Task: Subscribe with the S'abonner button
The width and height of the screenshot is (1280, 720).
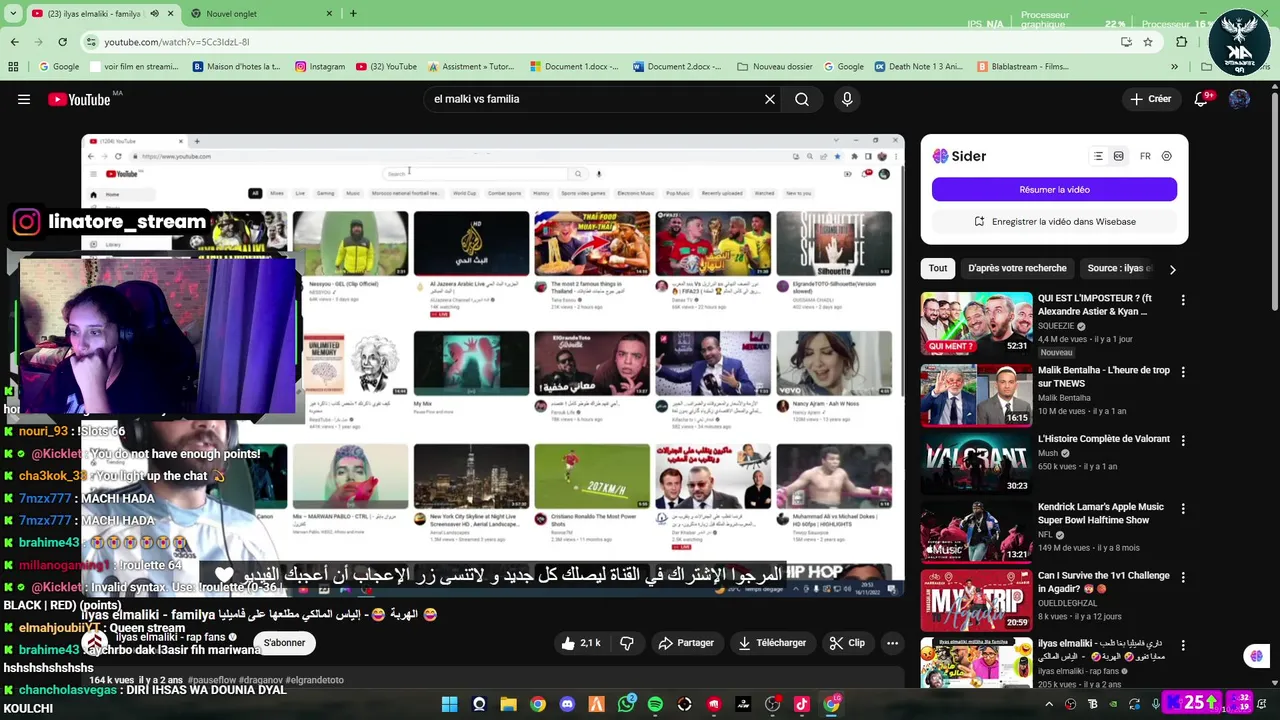Action: (285, 643)
